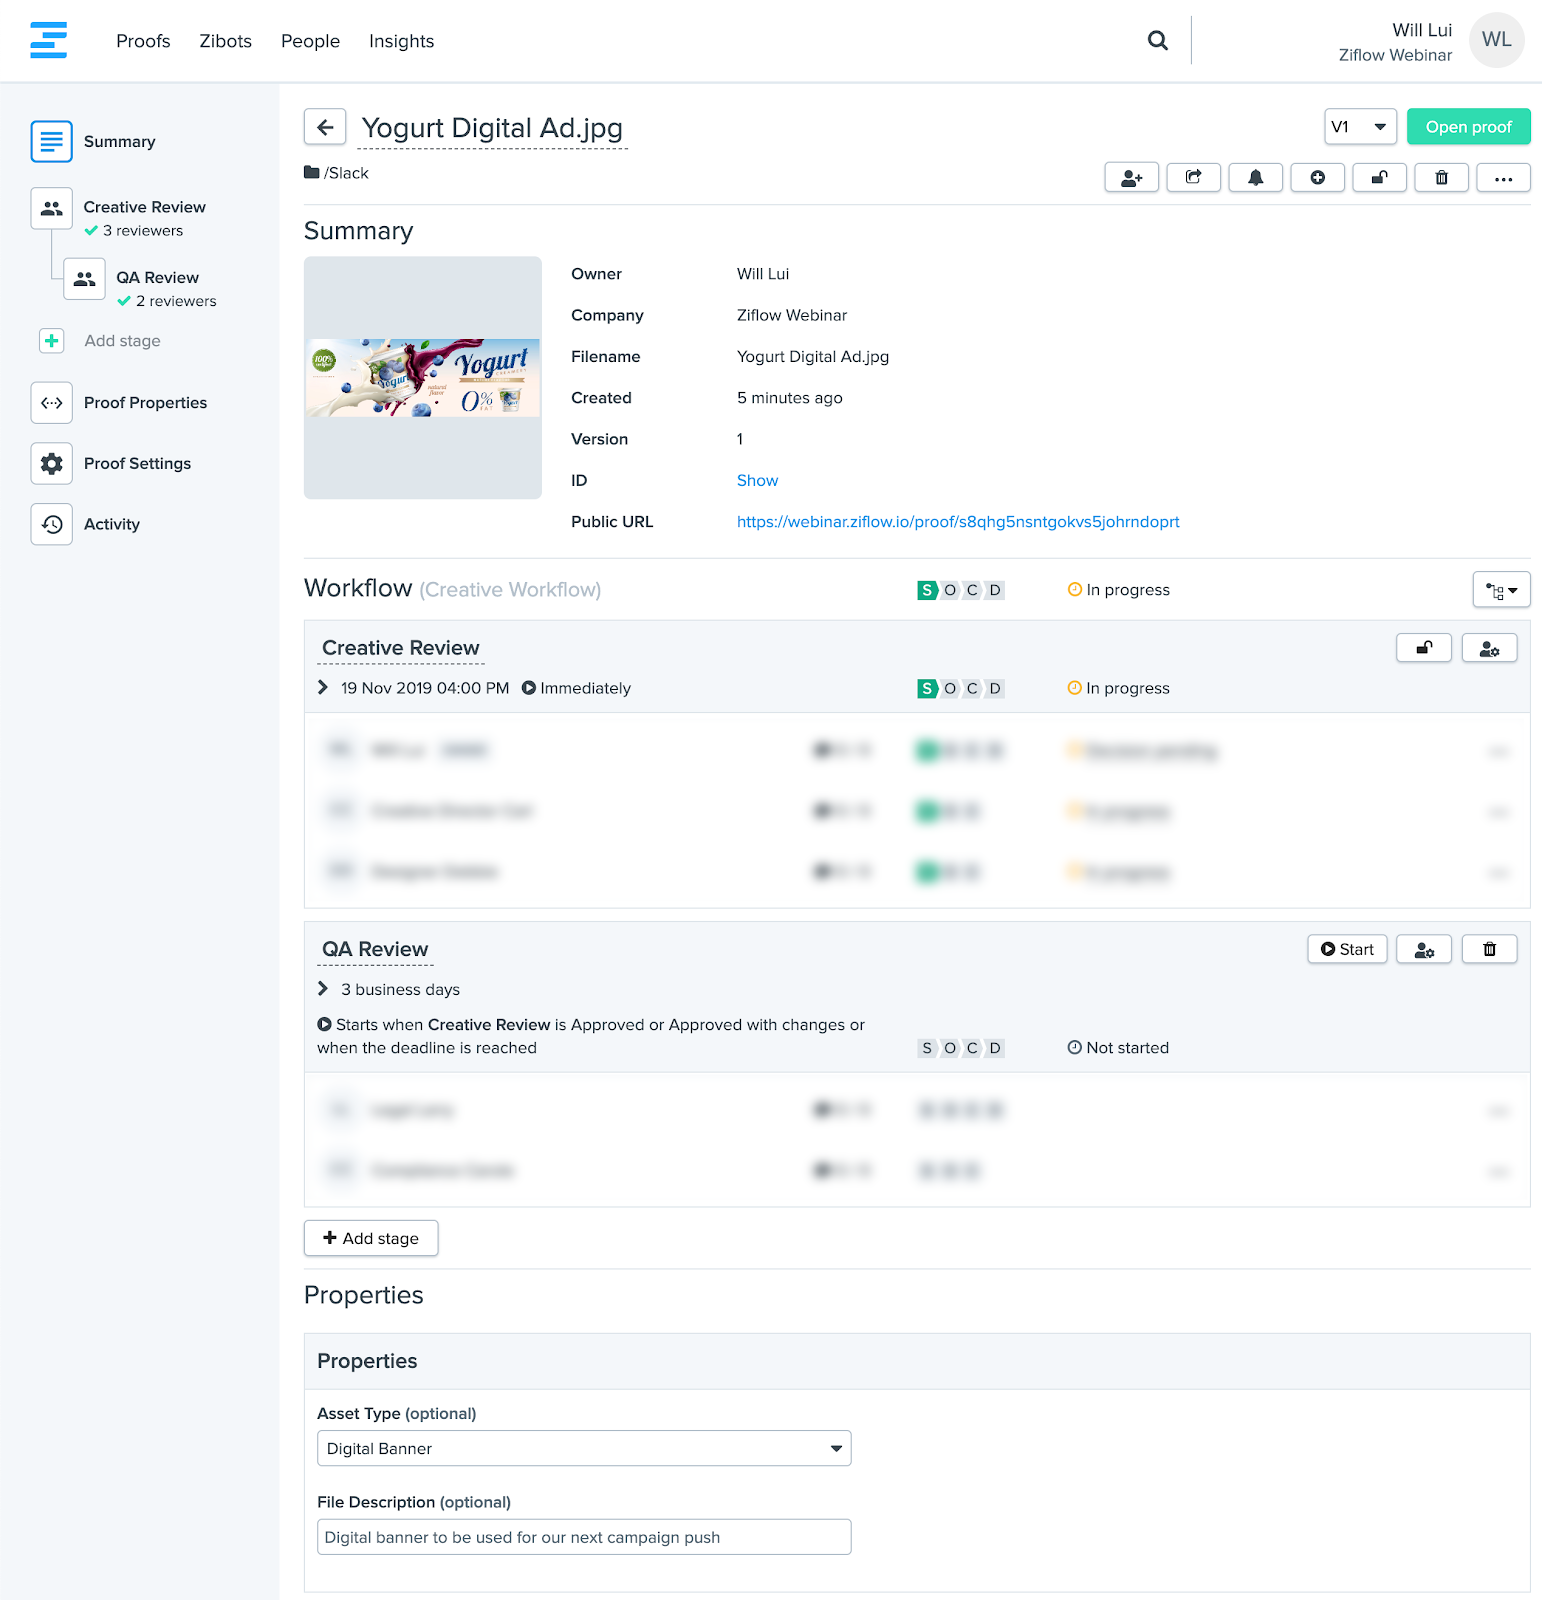Image resolution: width=1542 pixels, height=1600 pixels.
Task: Click the share proof icon
Action: (x=1193, y=177)
